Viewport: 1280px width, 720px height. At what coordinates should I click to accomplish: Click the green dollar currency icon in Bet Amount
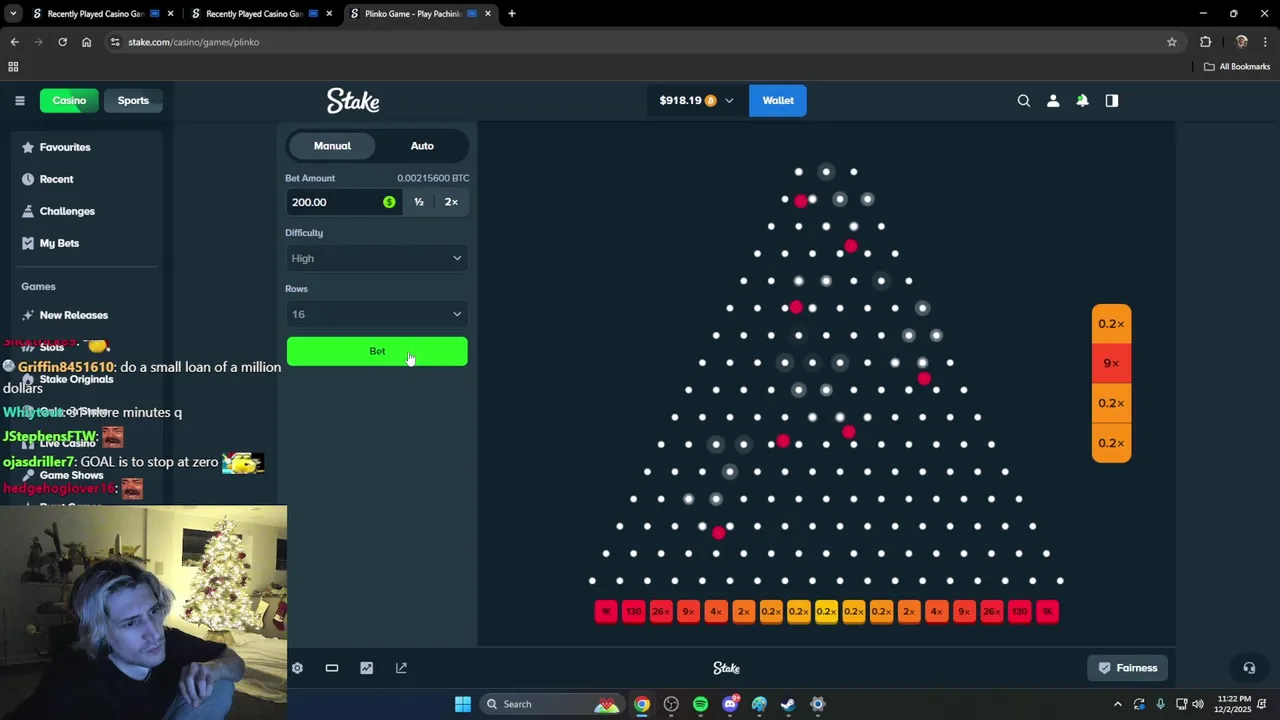pos(389,202)
